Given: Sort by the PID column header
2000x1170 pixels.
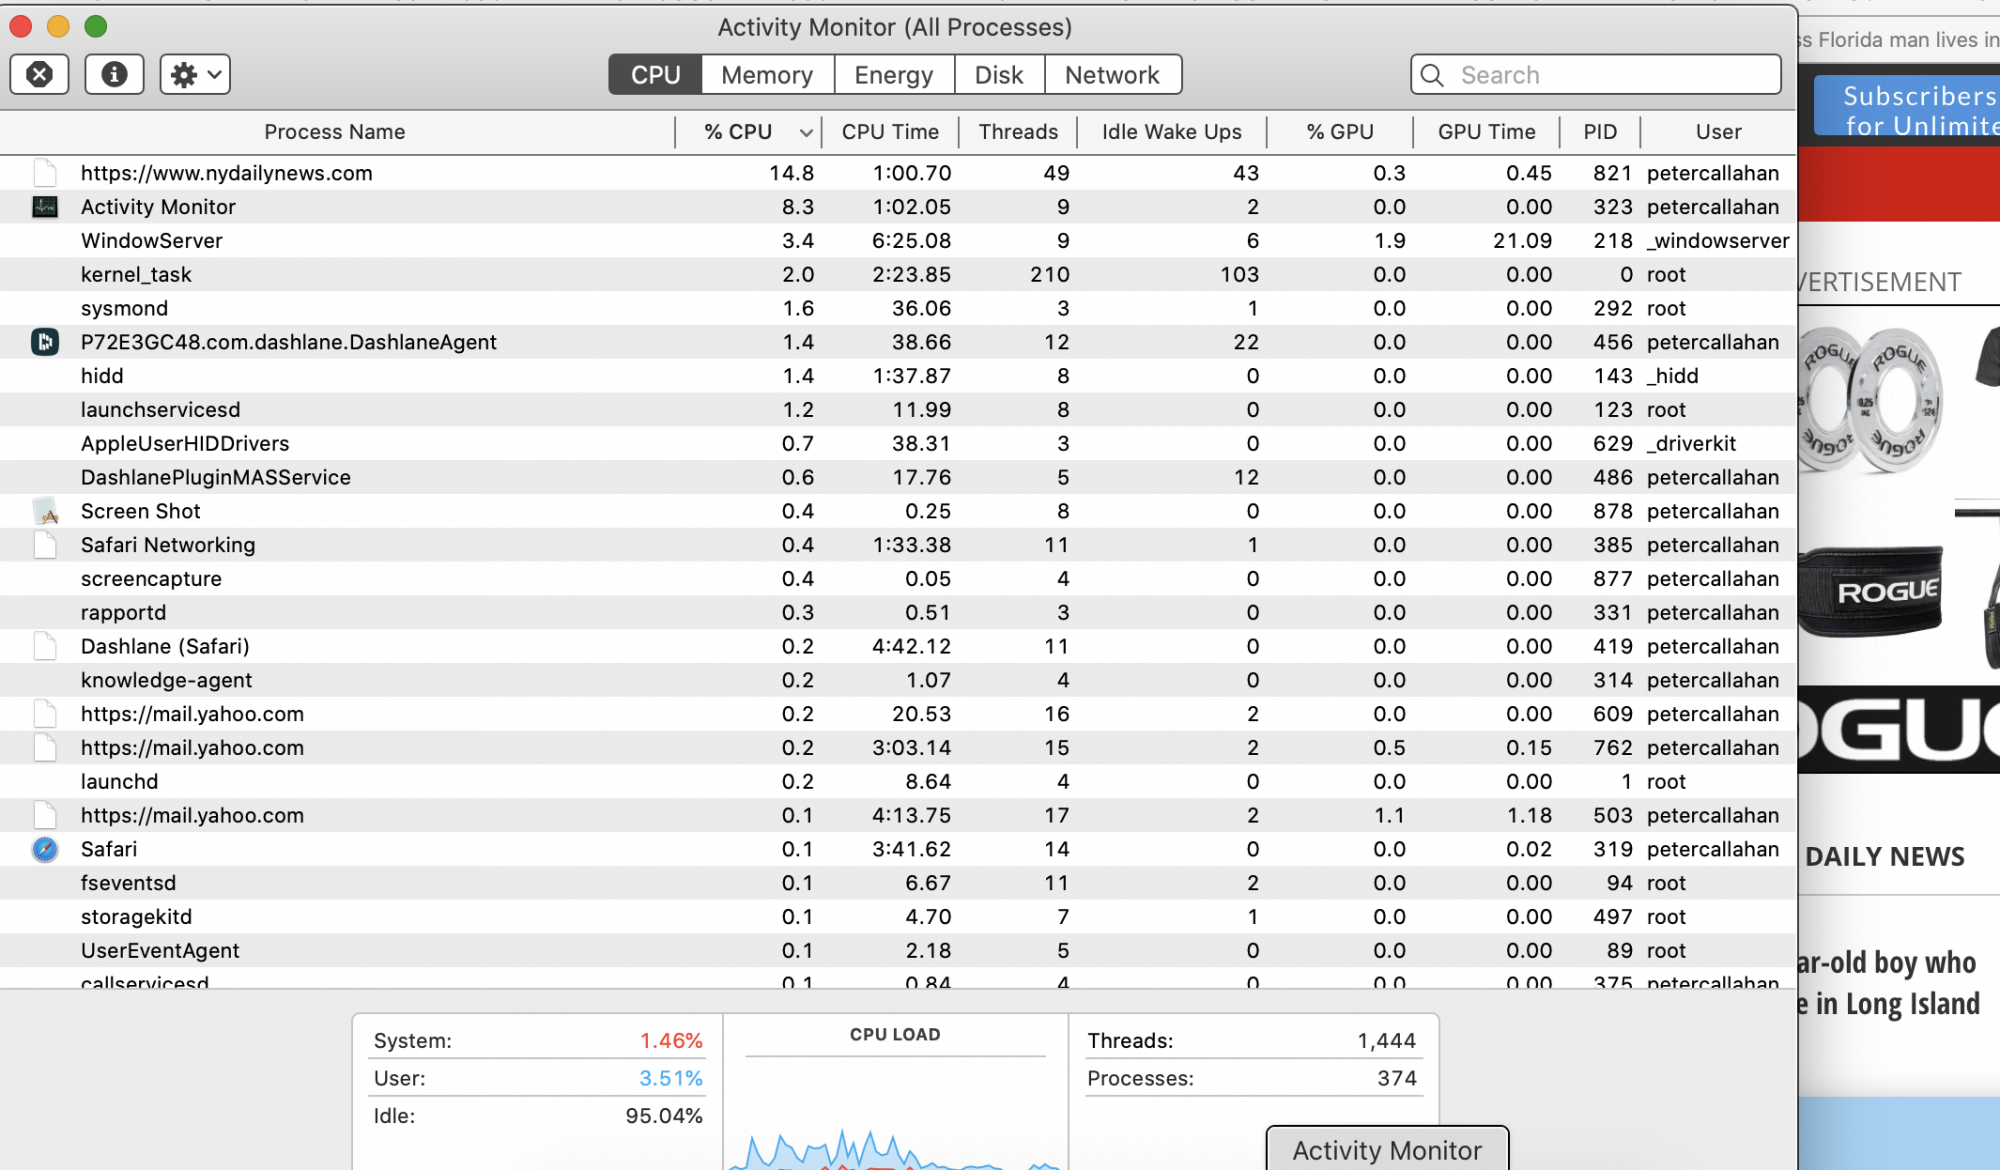Looking at the screenshot, I should click(1600, 132).
